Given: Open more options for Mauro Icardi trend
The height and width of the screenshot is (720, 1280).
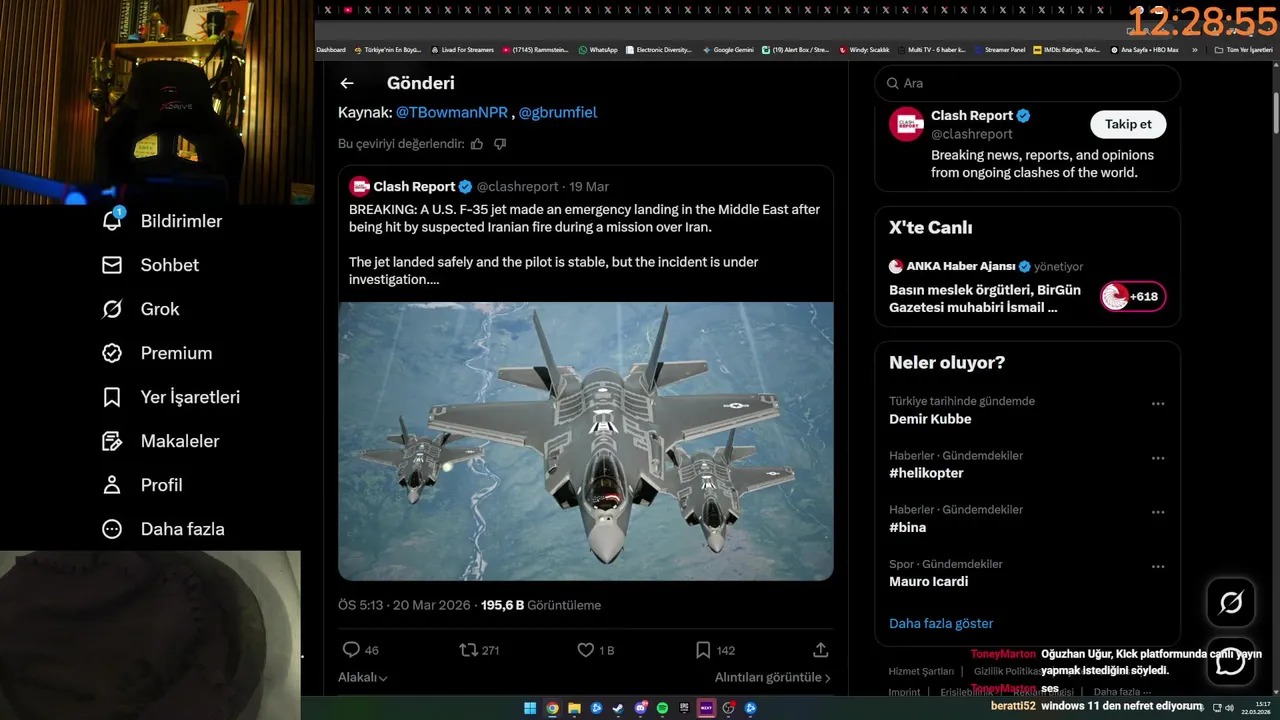Looking at the screenshot, I should [x=1158, y=566].
